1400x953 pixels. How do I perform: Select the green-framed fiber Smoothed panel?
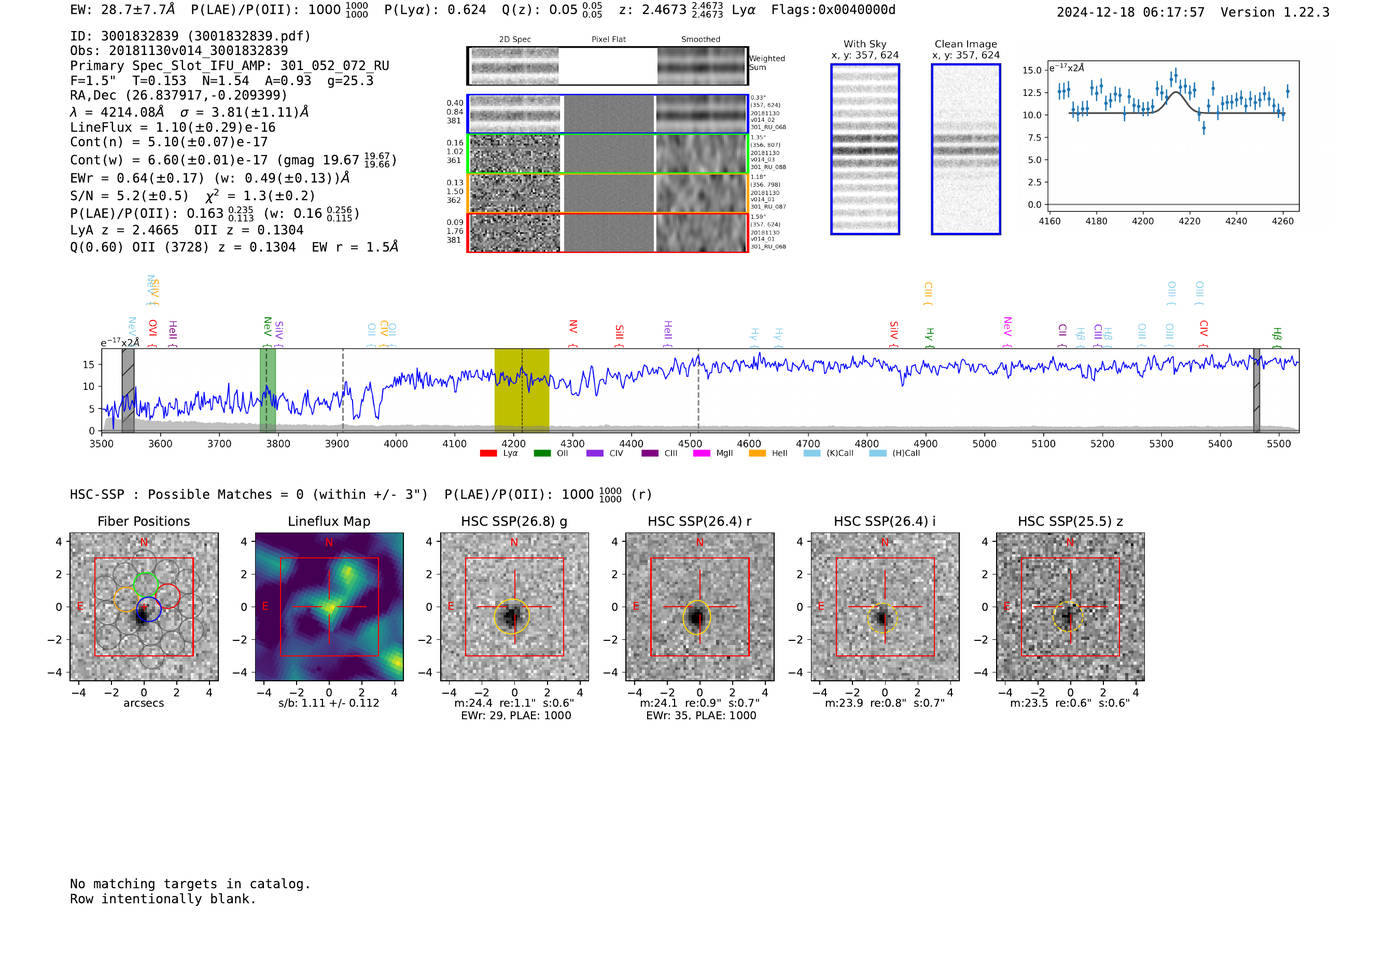(x=701, y=154)
